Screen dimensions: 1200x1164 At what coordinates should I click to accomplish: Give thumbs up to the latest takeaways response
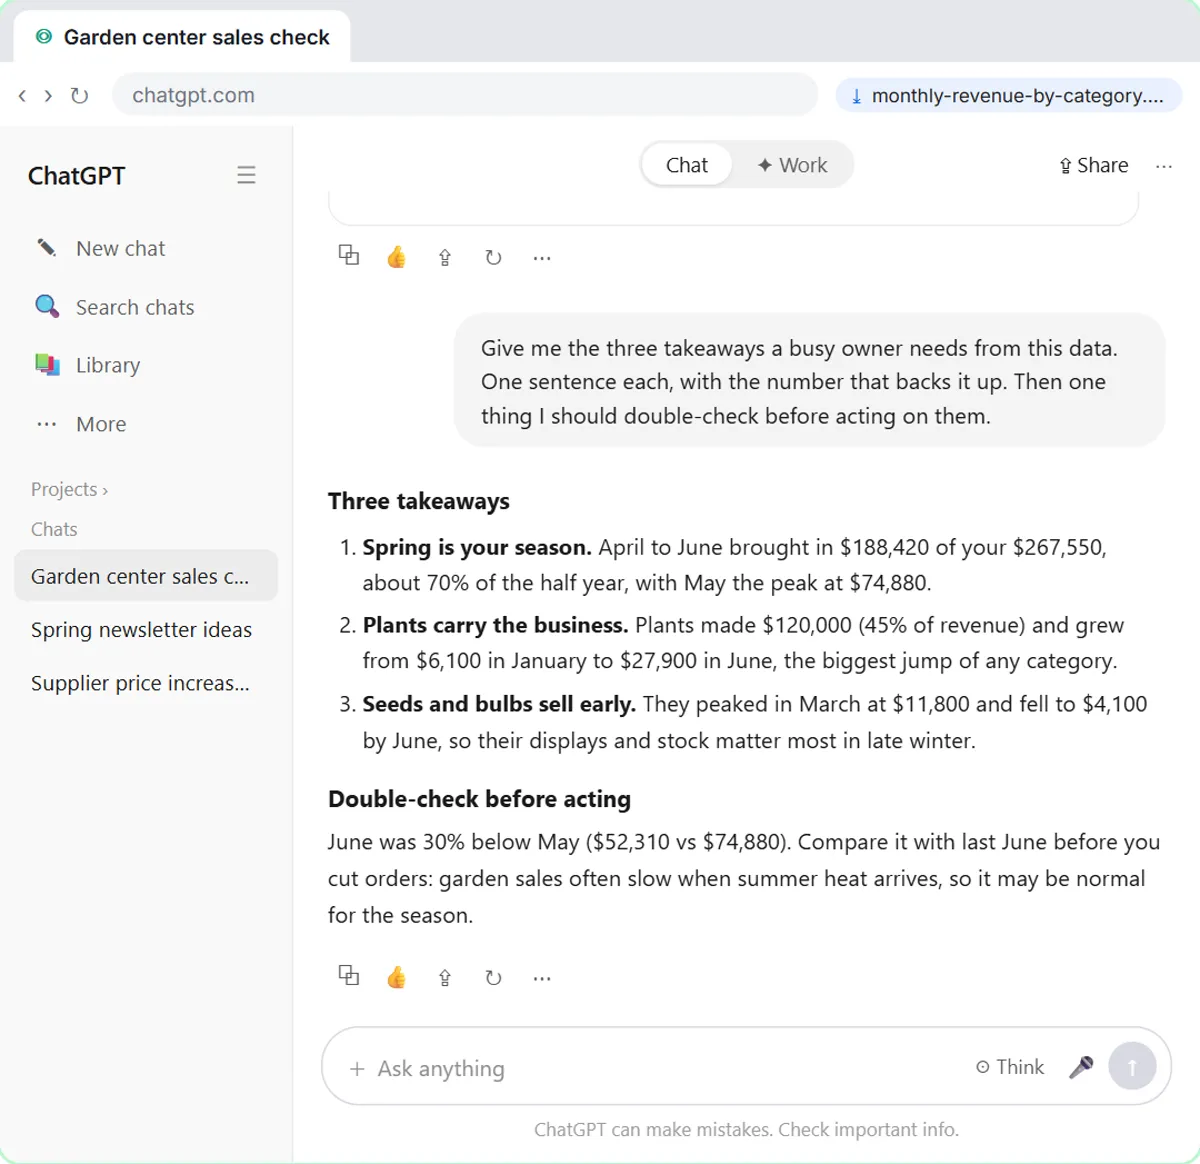[x=397, y=977]
